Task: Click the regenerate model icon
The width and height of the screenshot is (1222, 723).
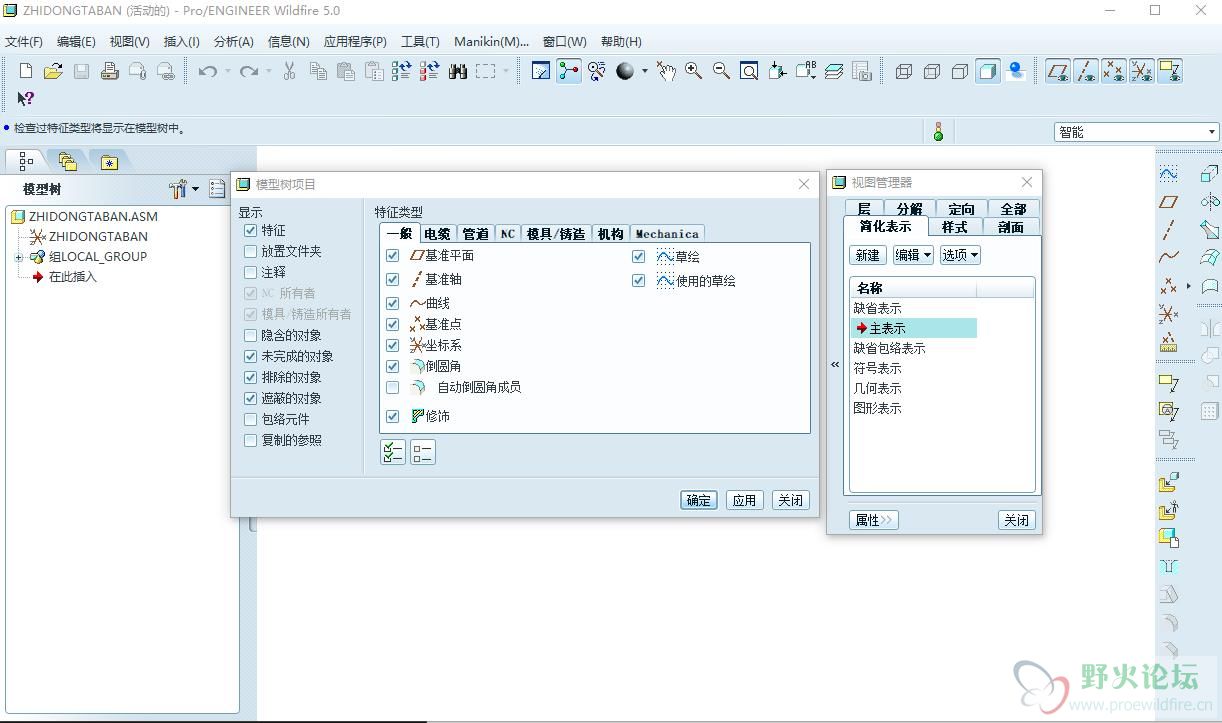Action: pyautogui.click(x=402, y=71)
